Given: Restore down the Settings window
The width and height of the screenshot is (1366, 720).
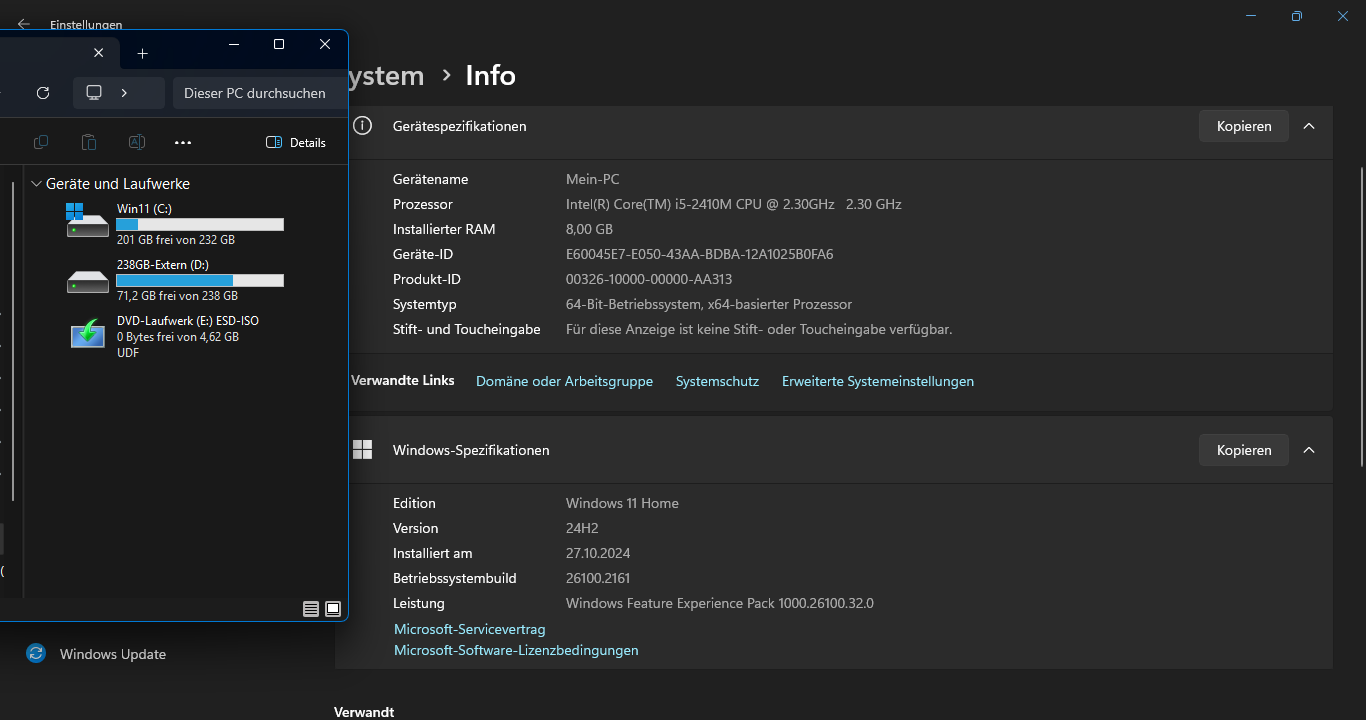Looking at the screenshot, I should 1297,16.
